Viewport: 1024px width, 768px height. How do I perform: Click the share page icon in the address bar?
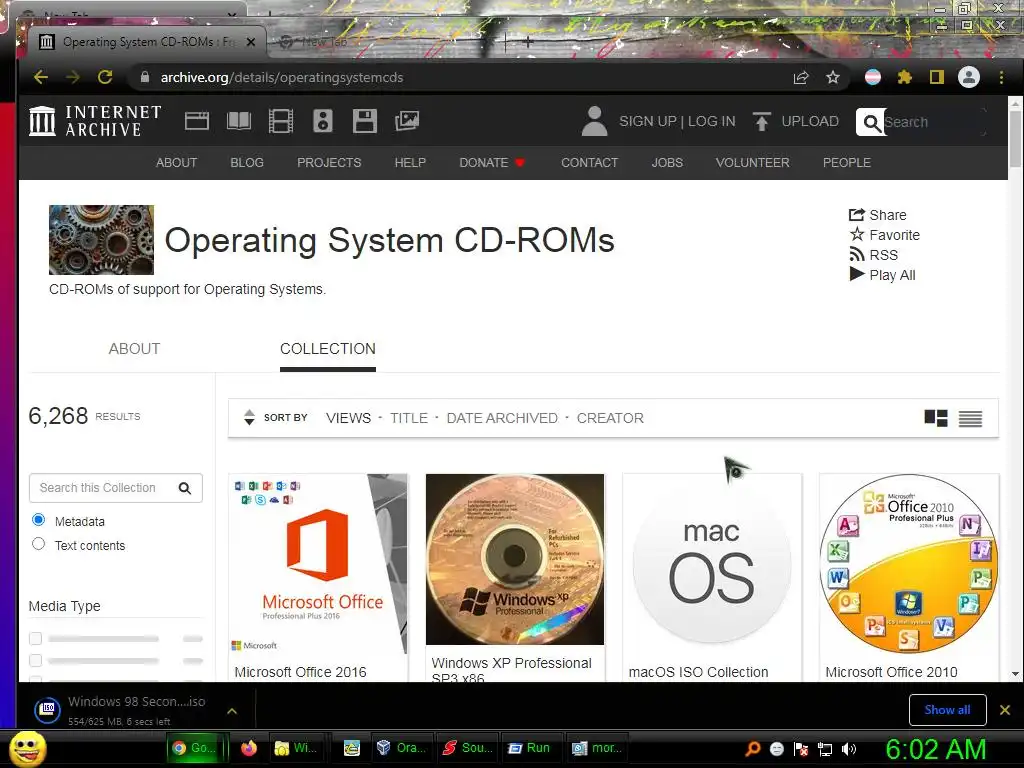click(x=801, y=78)
